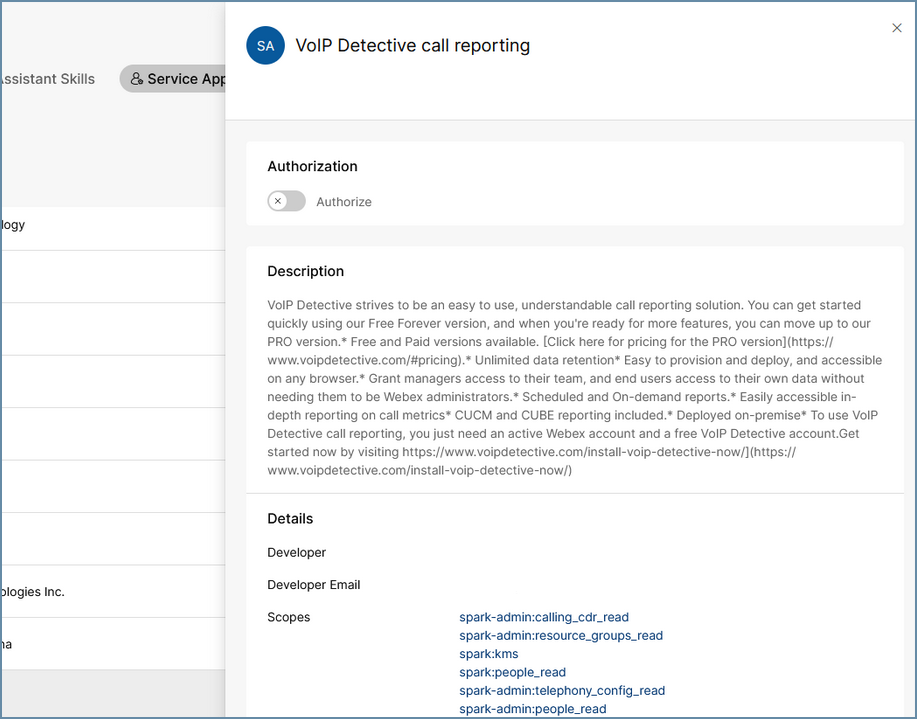This screenshot has width=917, height=719.
Task: Close the VoIP Detective details panel
Action: [897, 28]
